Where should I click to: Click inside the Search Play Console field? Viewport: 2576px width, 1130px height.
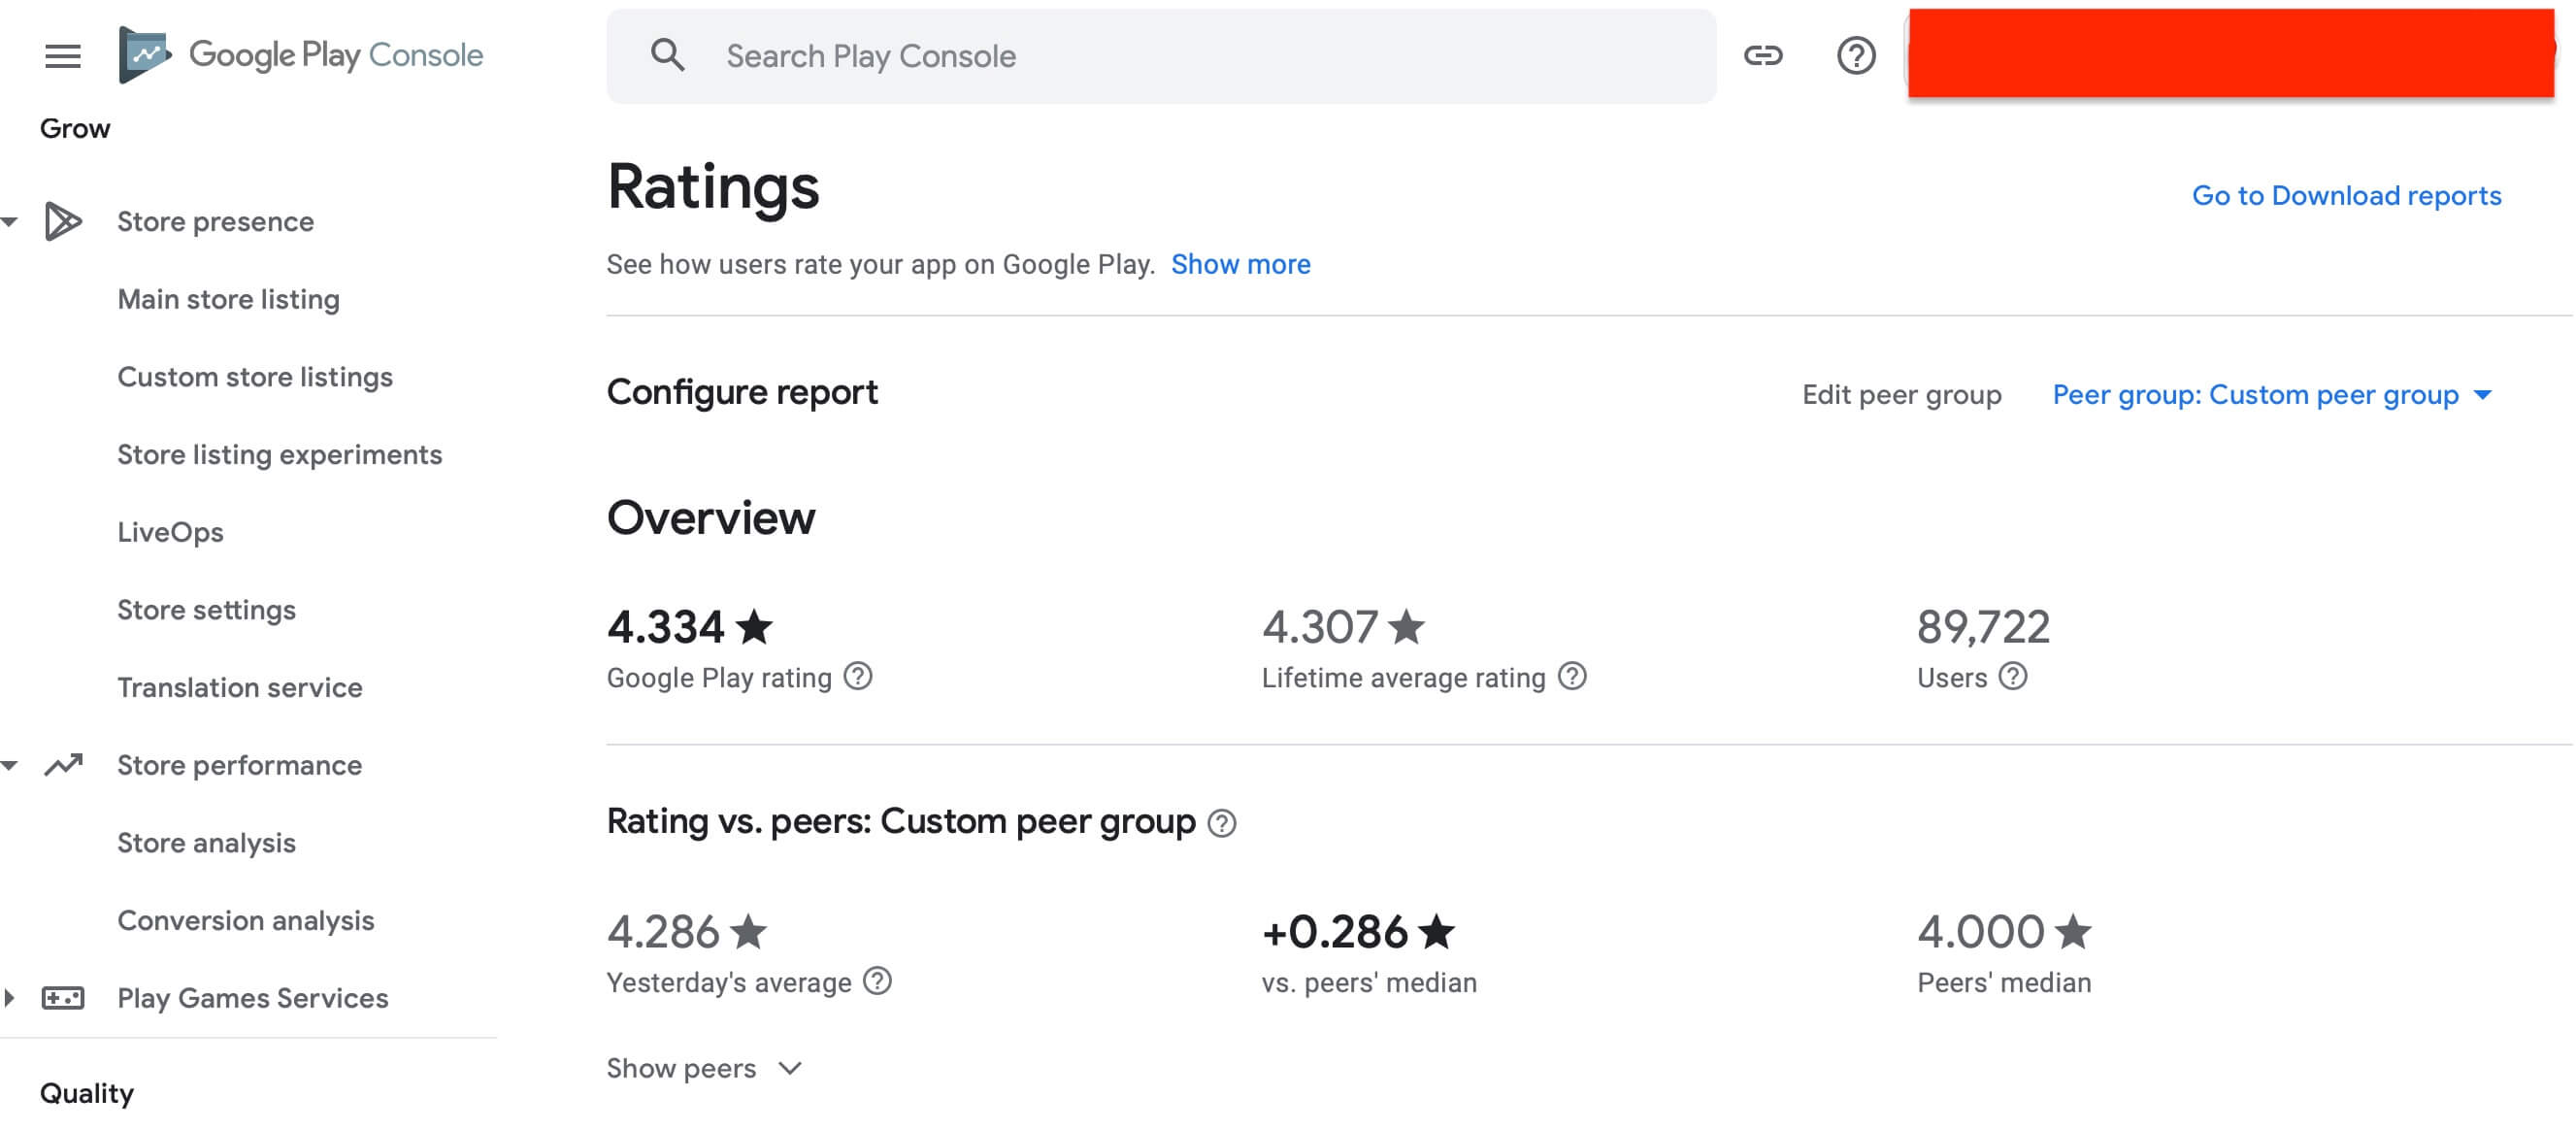click(x=1161, y=56)
